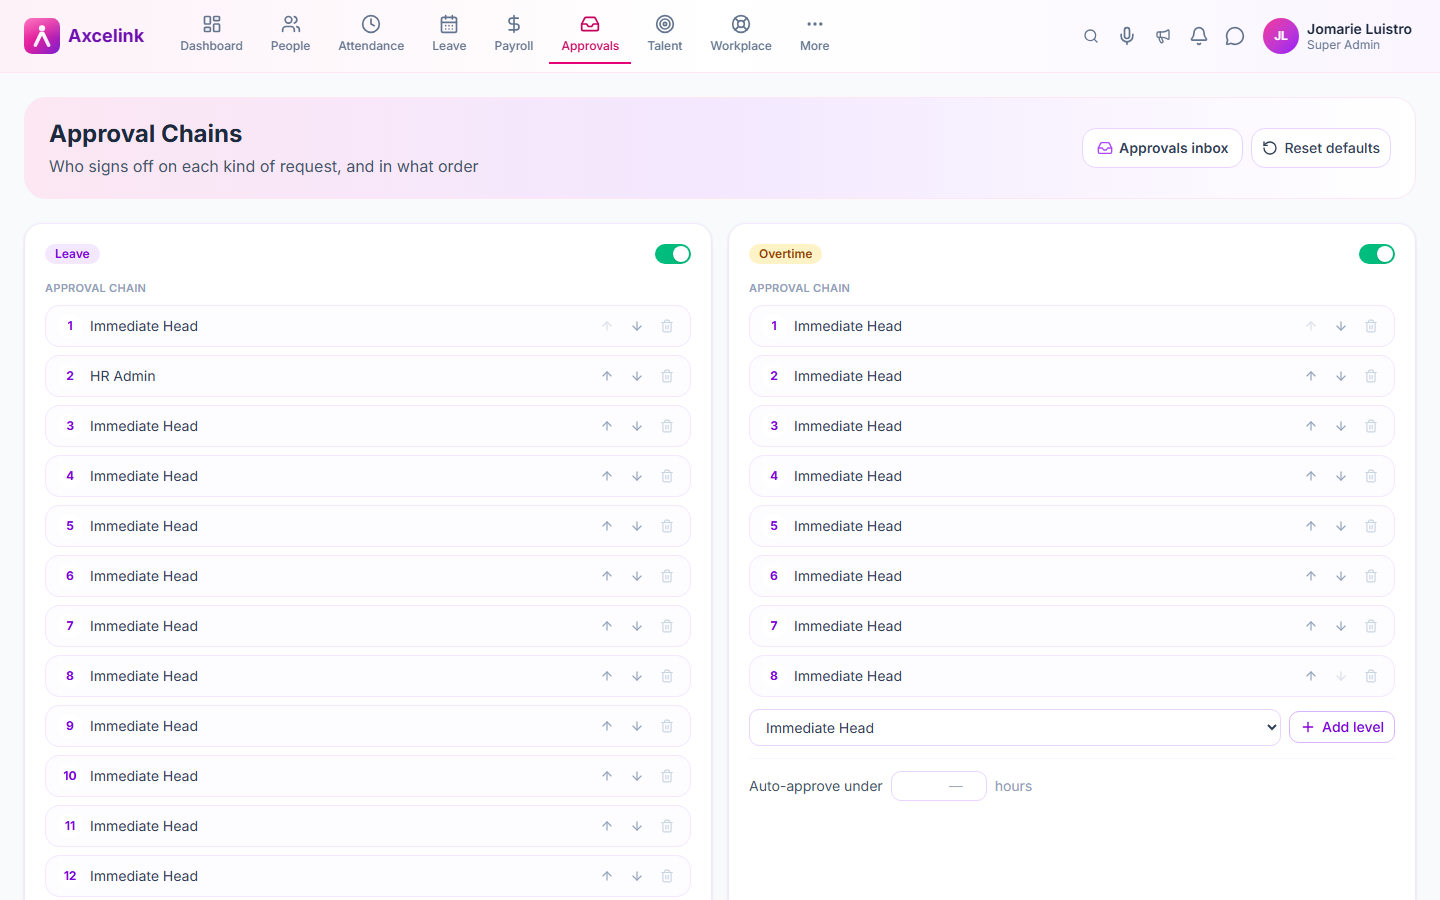Move Leave level 2 HR Admin down
Image resolution: width=1440 pixels, height=900 pixels.
click(x=637, y=376)
